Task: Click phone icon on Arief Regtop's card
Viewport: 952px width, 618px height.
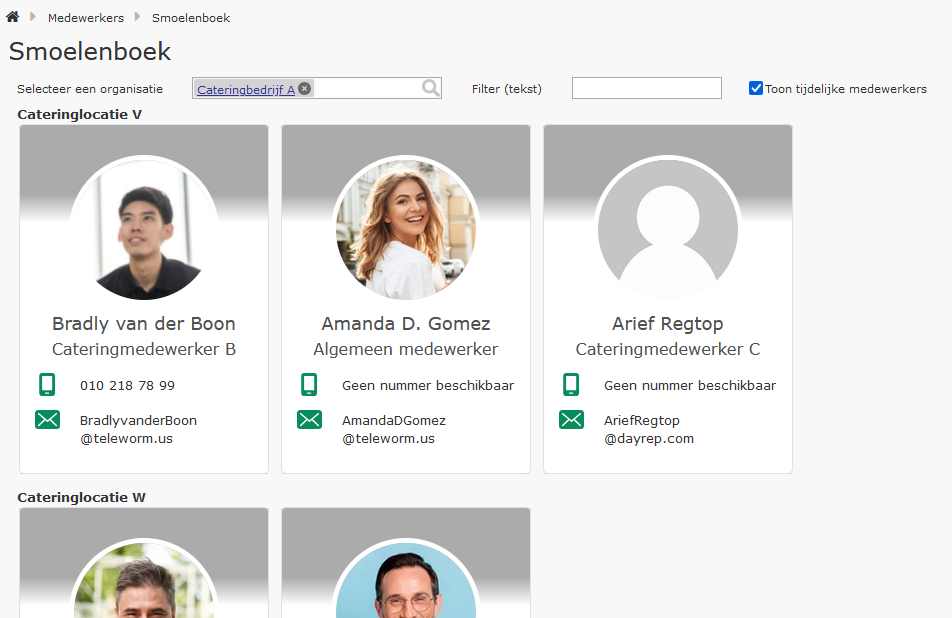Action: point(571,385)
